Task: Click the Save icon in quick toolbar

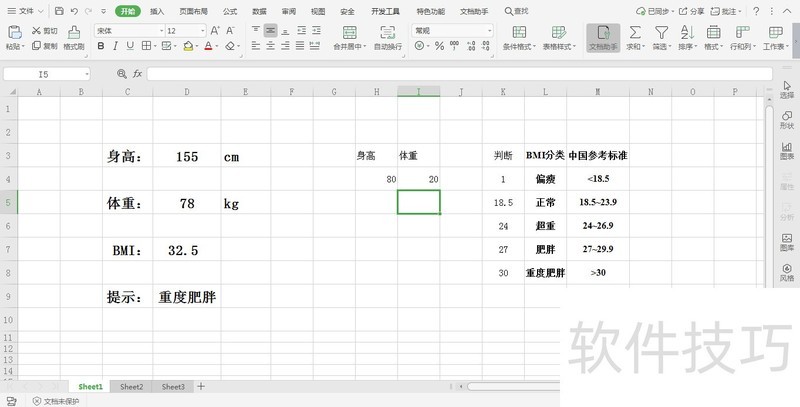Action: pyautogui.click(x=59, y=11)
